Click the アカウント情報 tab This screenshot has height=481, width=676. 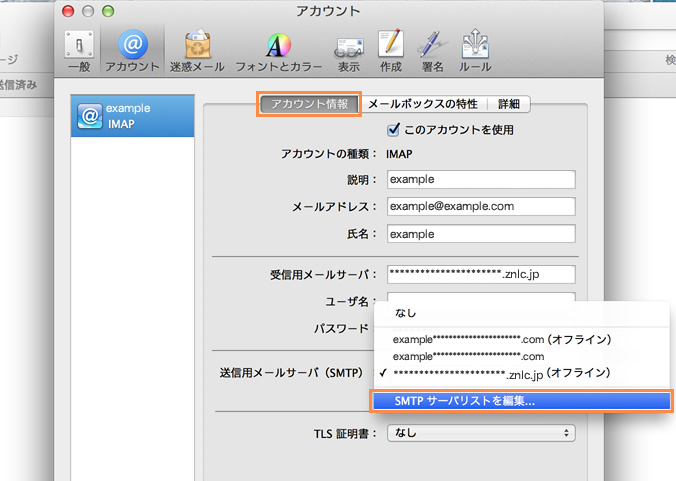309,104
